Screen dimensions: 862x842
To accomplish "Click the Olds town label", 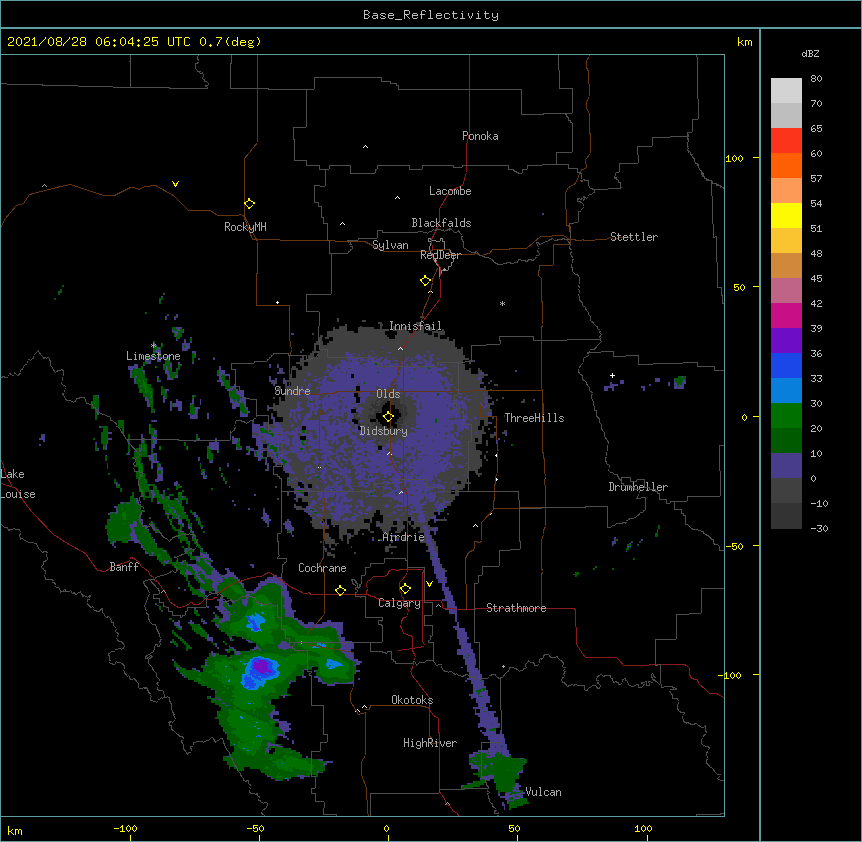I will 388,394.
